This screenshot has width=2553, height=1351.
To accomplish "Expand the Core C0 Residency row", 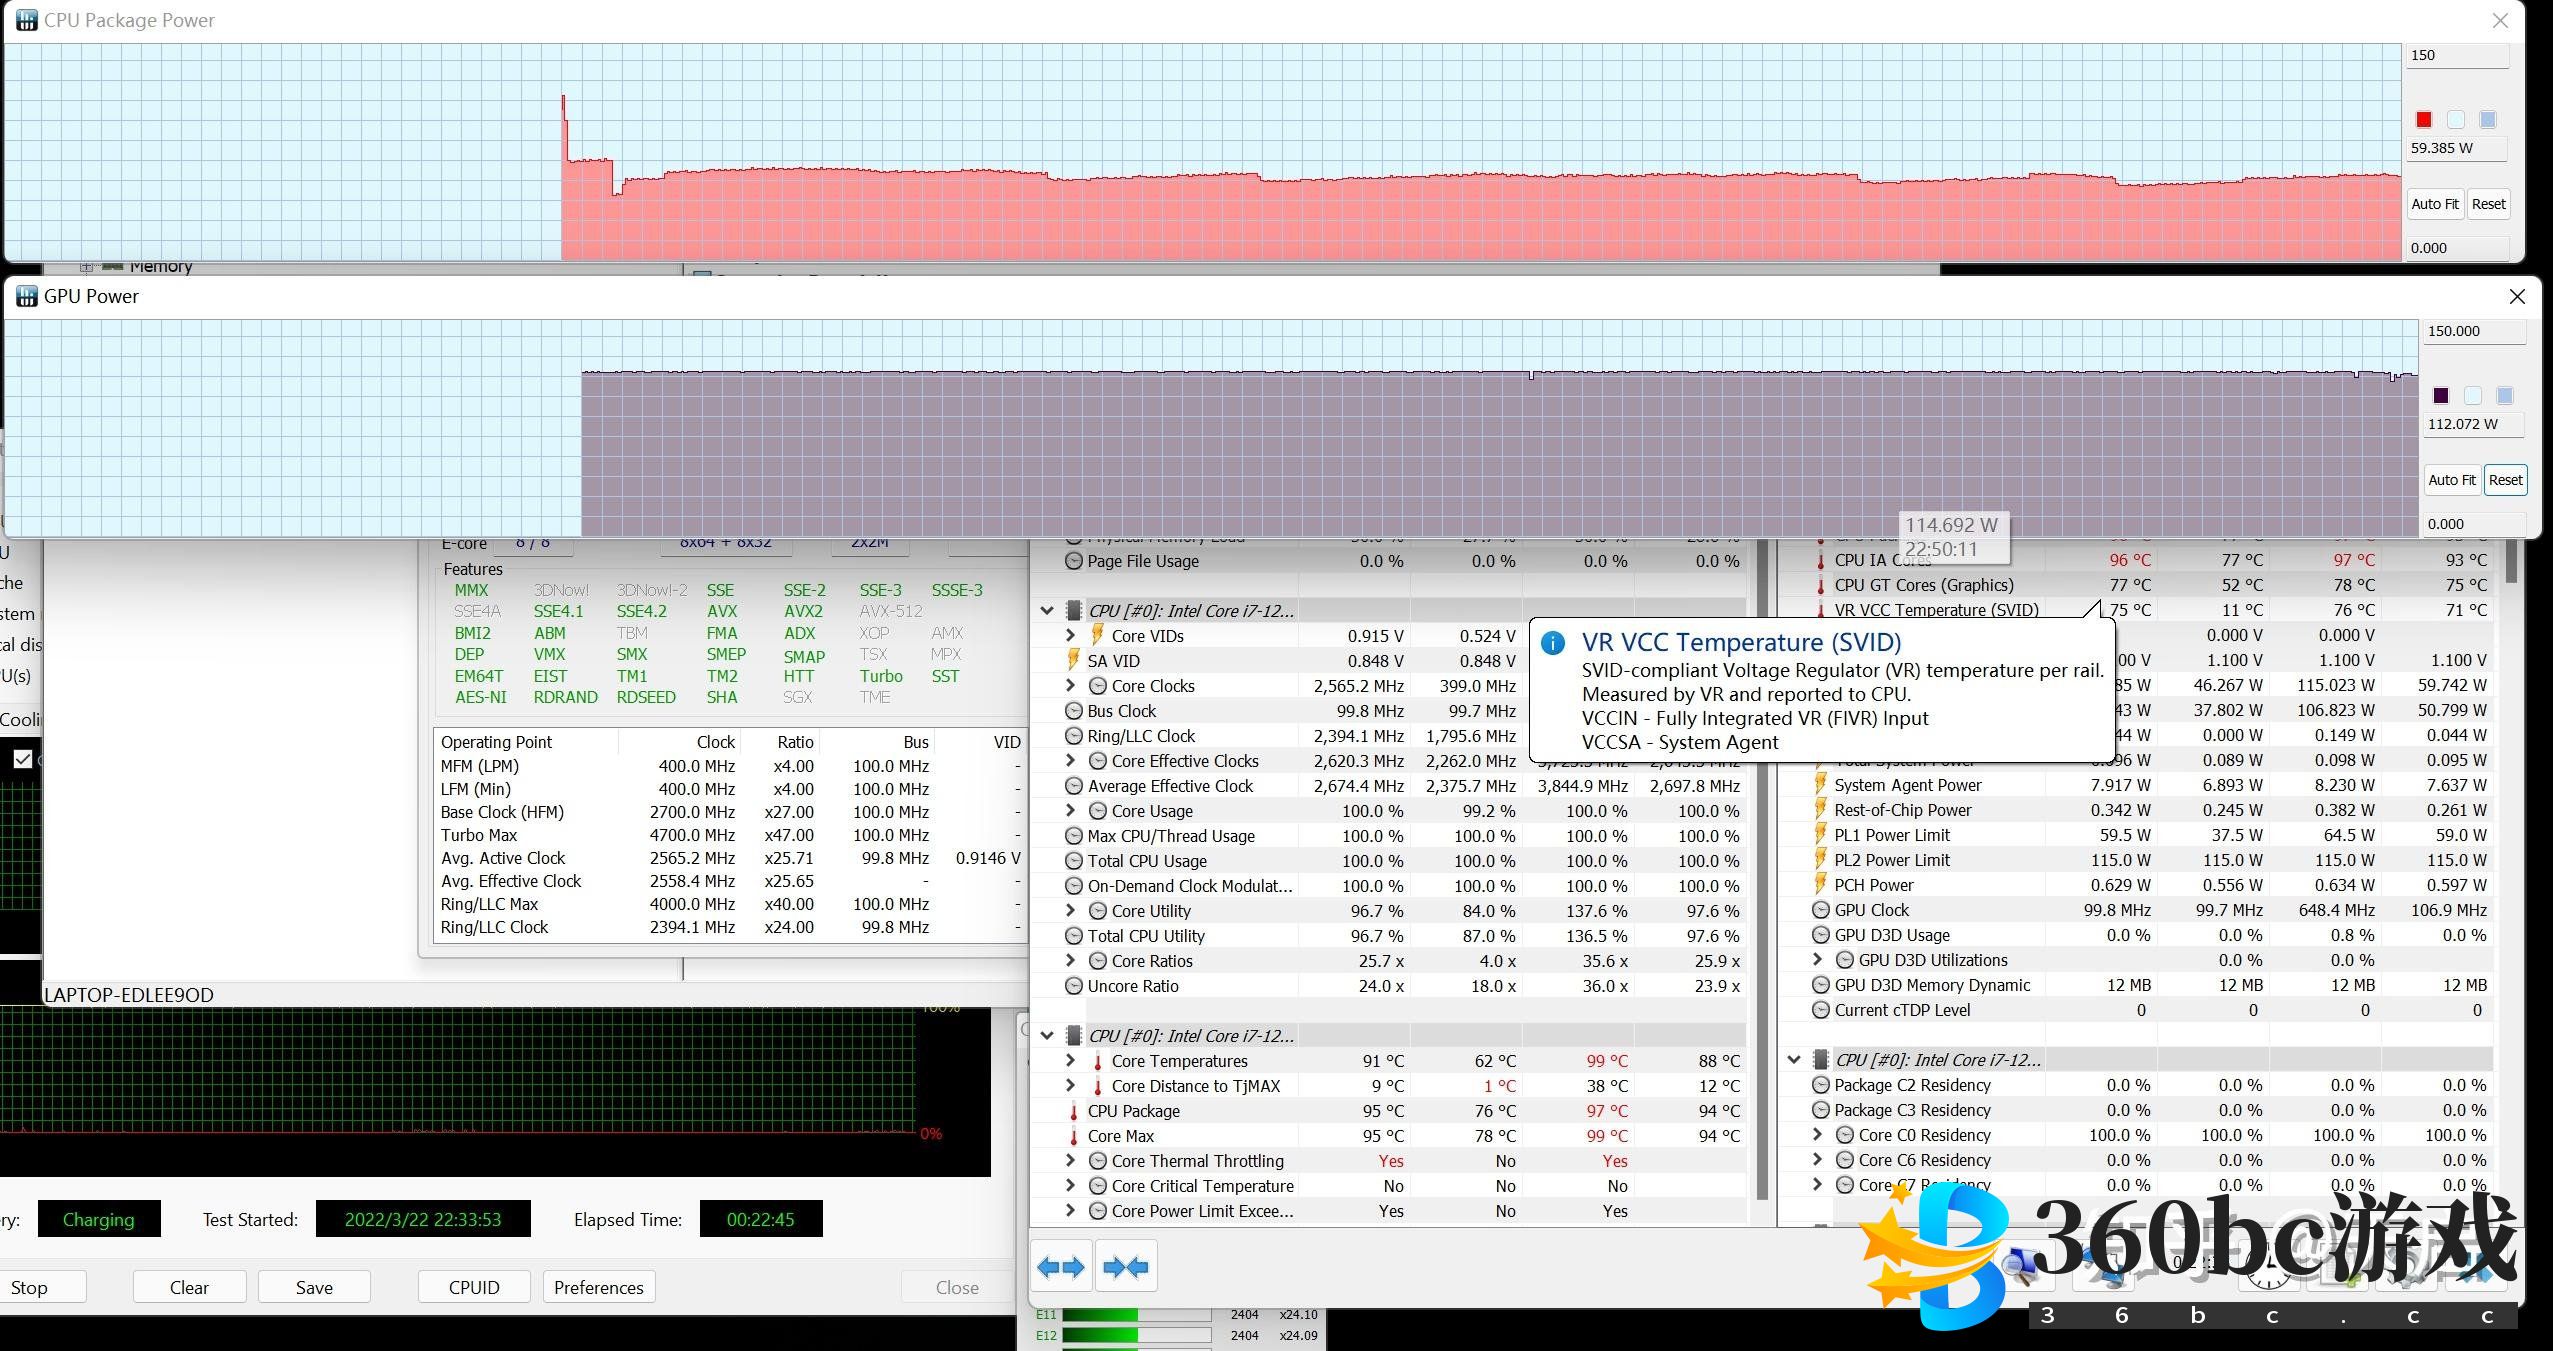I will (x=1818, y=1135).
